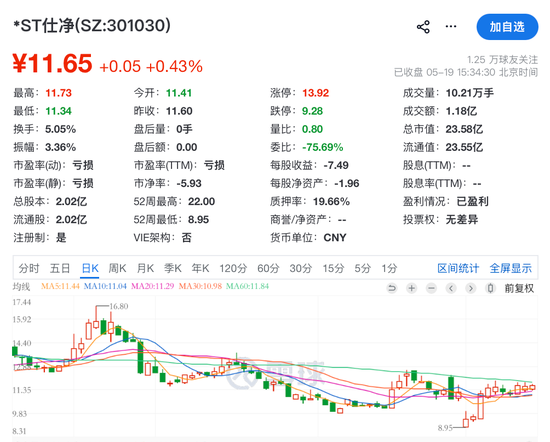The width and height of the screenshot is (550, 442).
Task: Zoom out chart with minus icon
Action: coord(431,288)
